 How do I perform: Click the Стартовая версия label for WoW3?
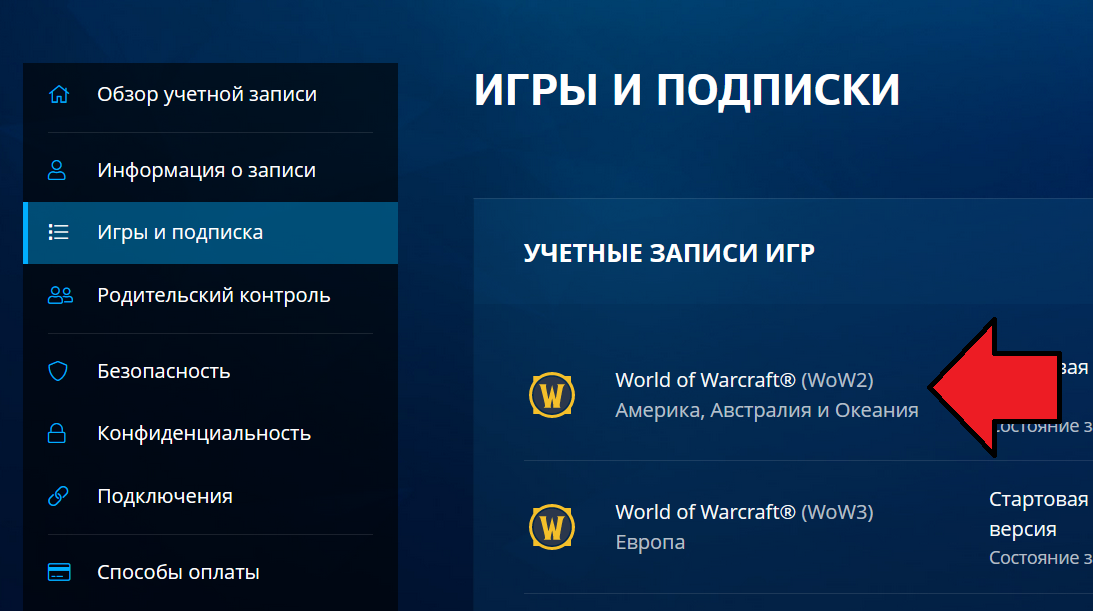point(1039,514)
